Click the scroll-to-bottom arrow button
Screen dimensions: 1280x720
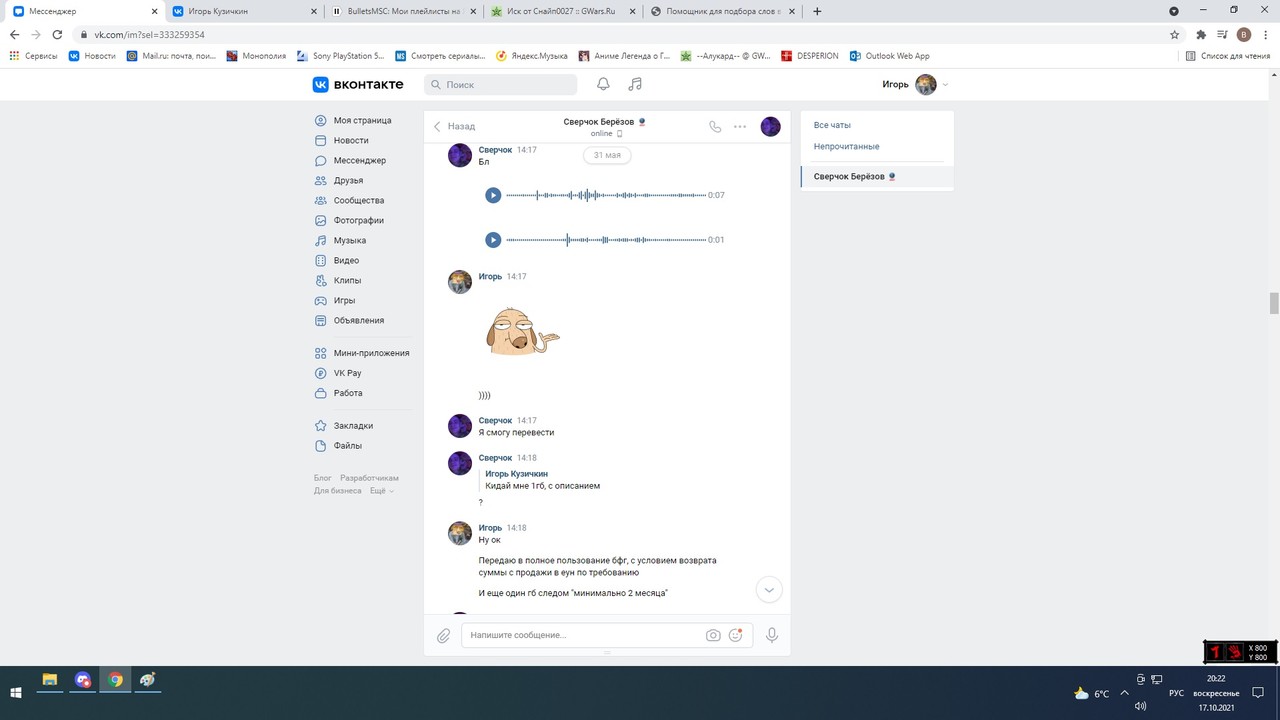tap(769, 590)
